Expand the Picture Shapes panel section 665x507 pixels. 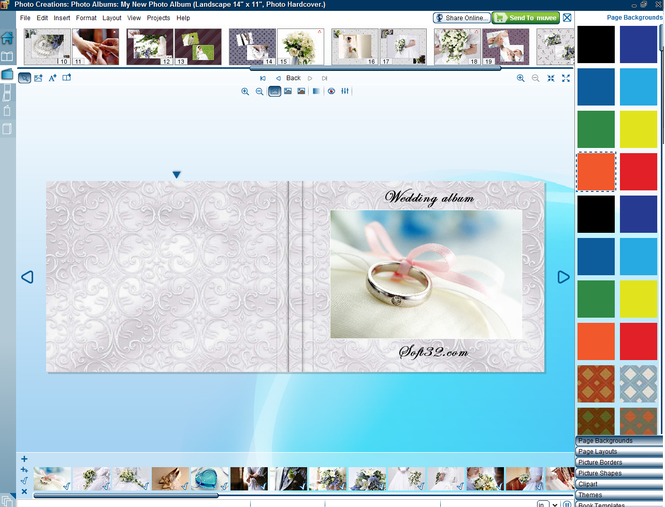point(619,473)
